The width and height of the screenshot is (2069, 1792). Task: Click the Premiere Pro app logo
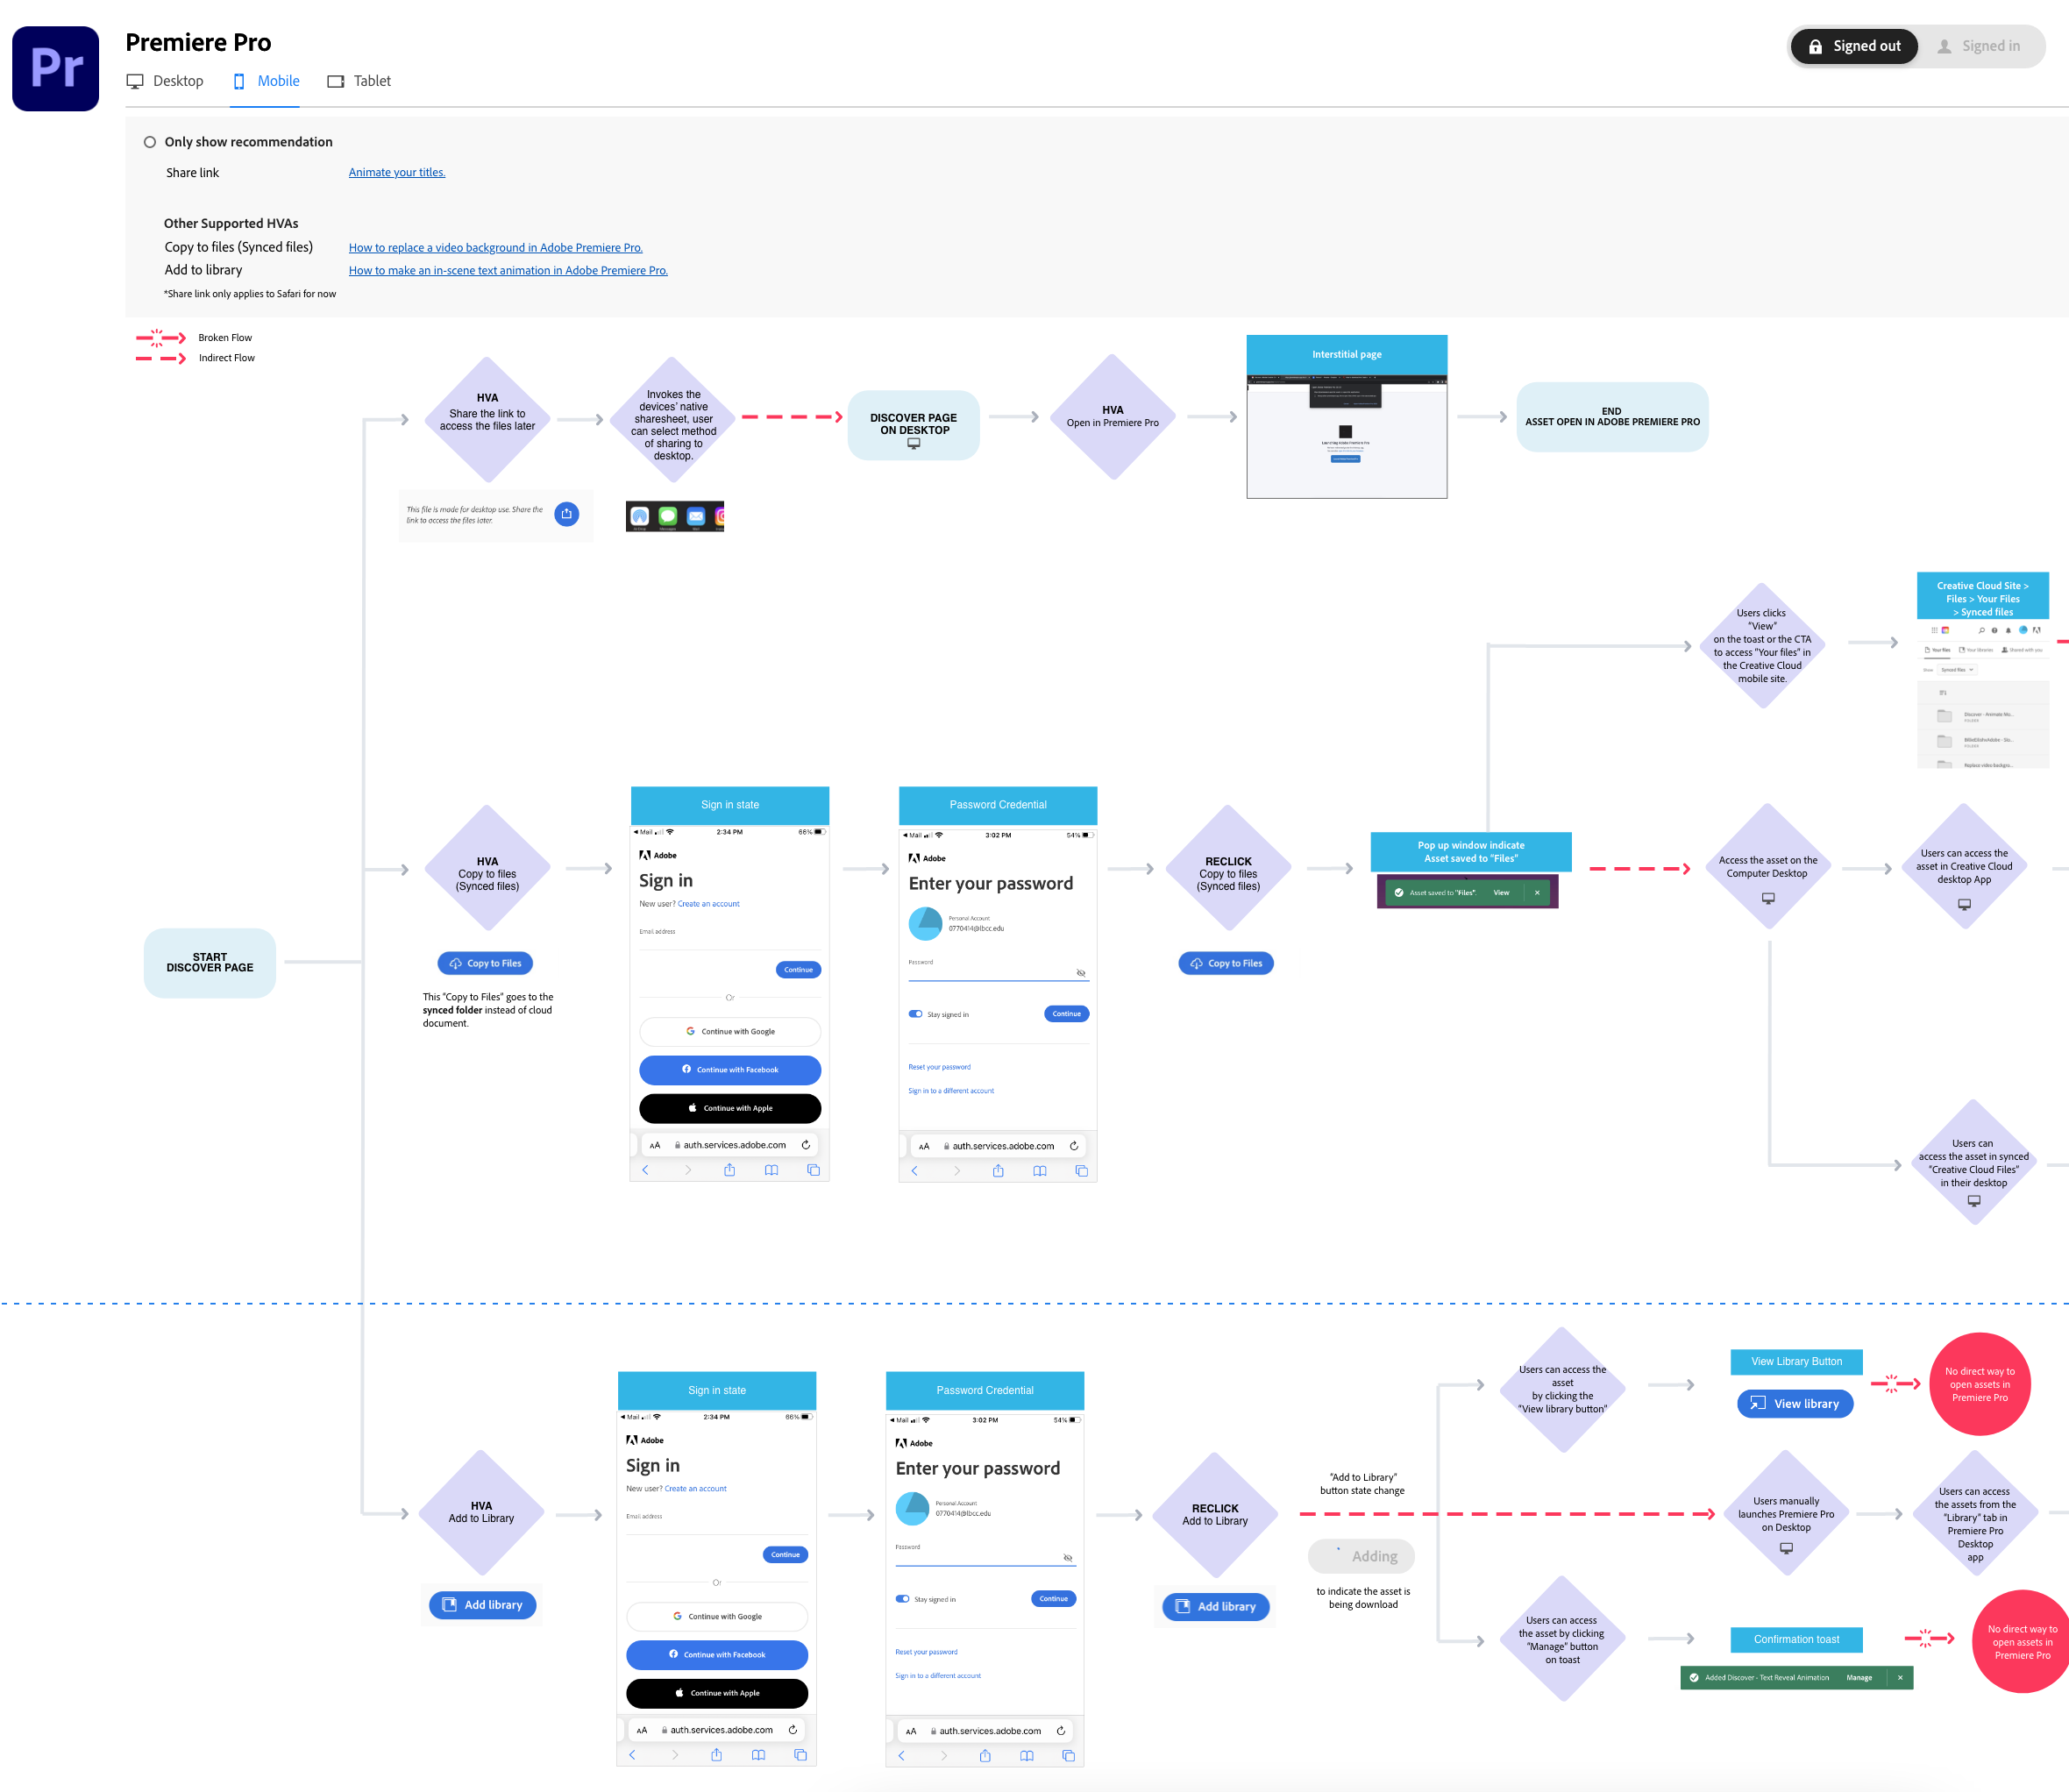point(55,68)
